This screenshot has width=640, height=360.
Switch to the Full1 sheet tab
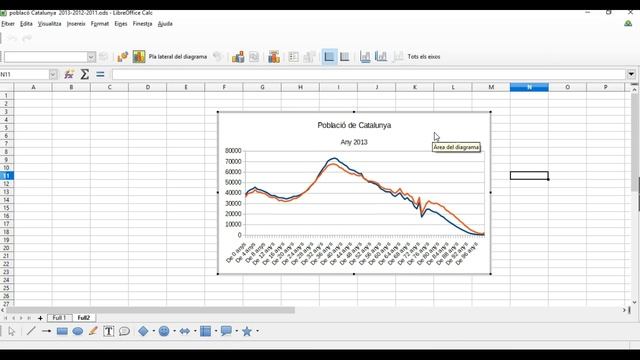point(59,318)
